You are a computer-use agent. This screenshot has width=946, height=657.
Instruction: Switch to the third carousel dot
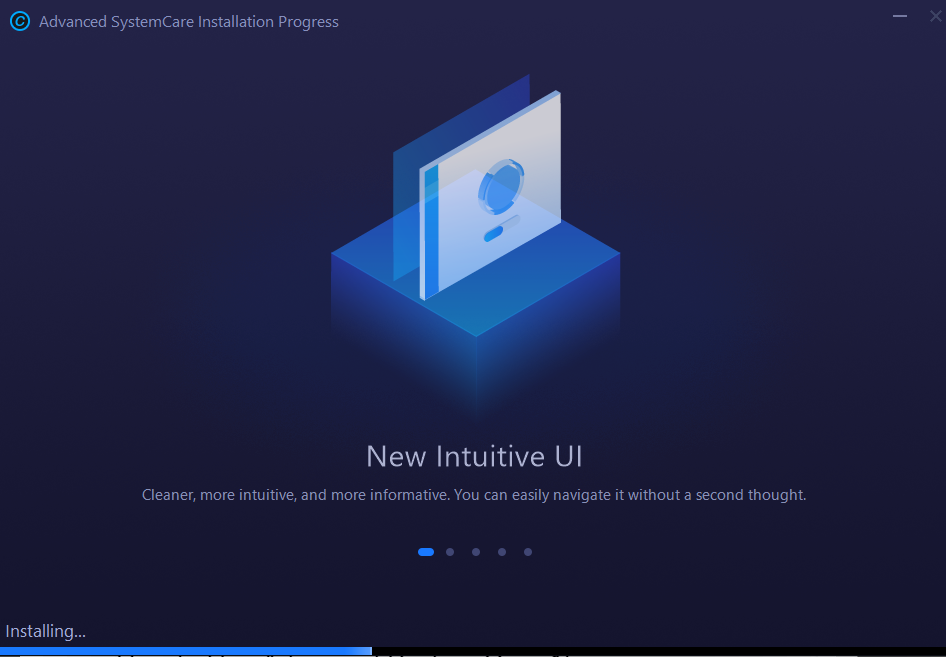point(475,551)
